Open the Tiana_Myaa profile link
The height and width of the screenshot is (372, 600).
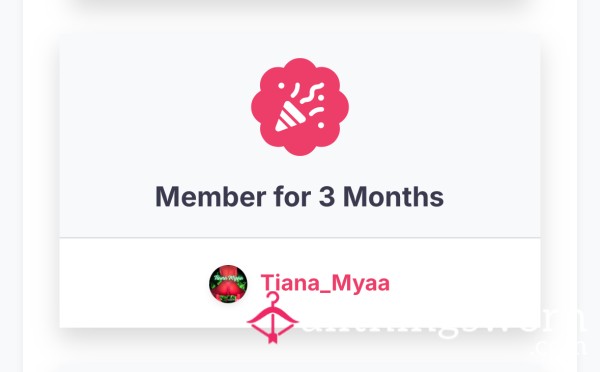click(x=325, y=283)
